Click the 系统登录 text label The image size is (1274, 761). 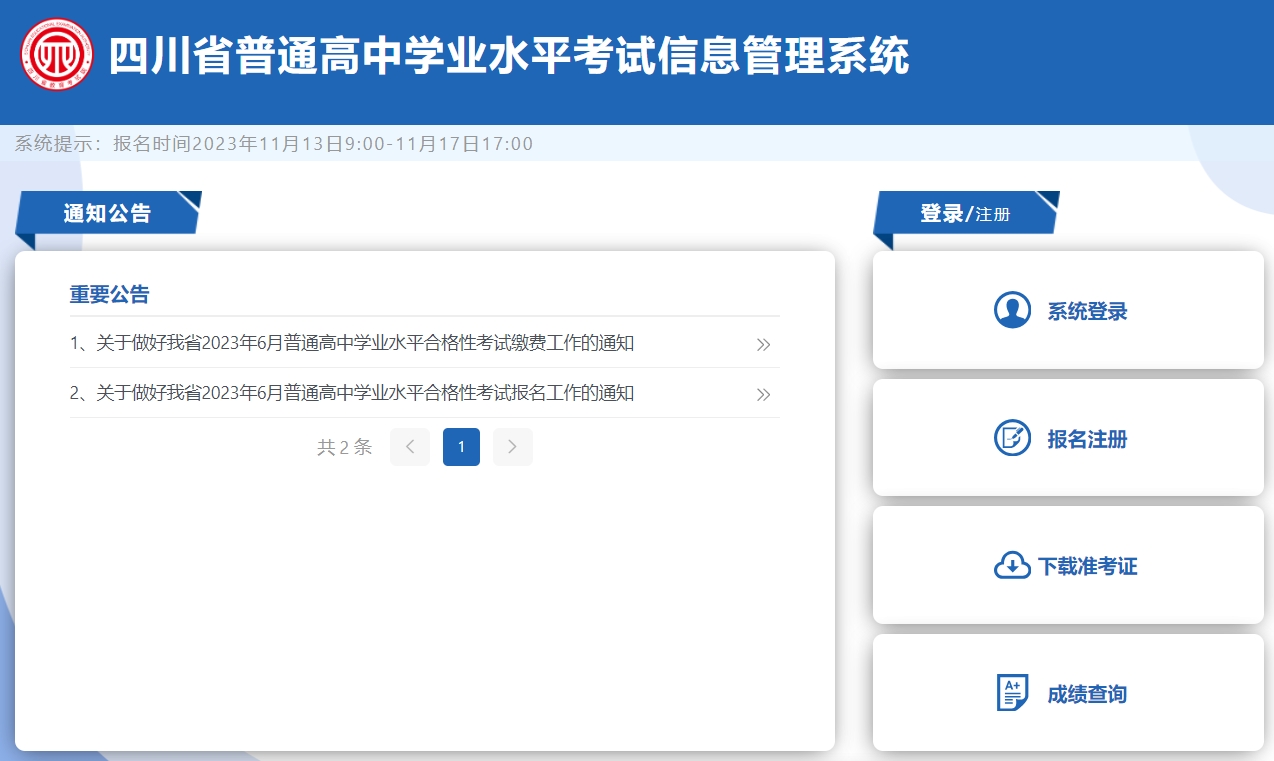coord(1087,311)
